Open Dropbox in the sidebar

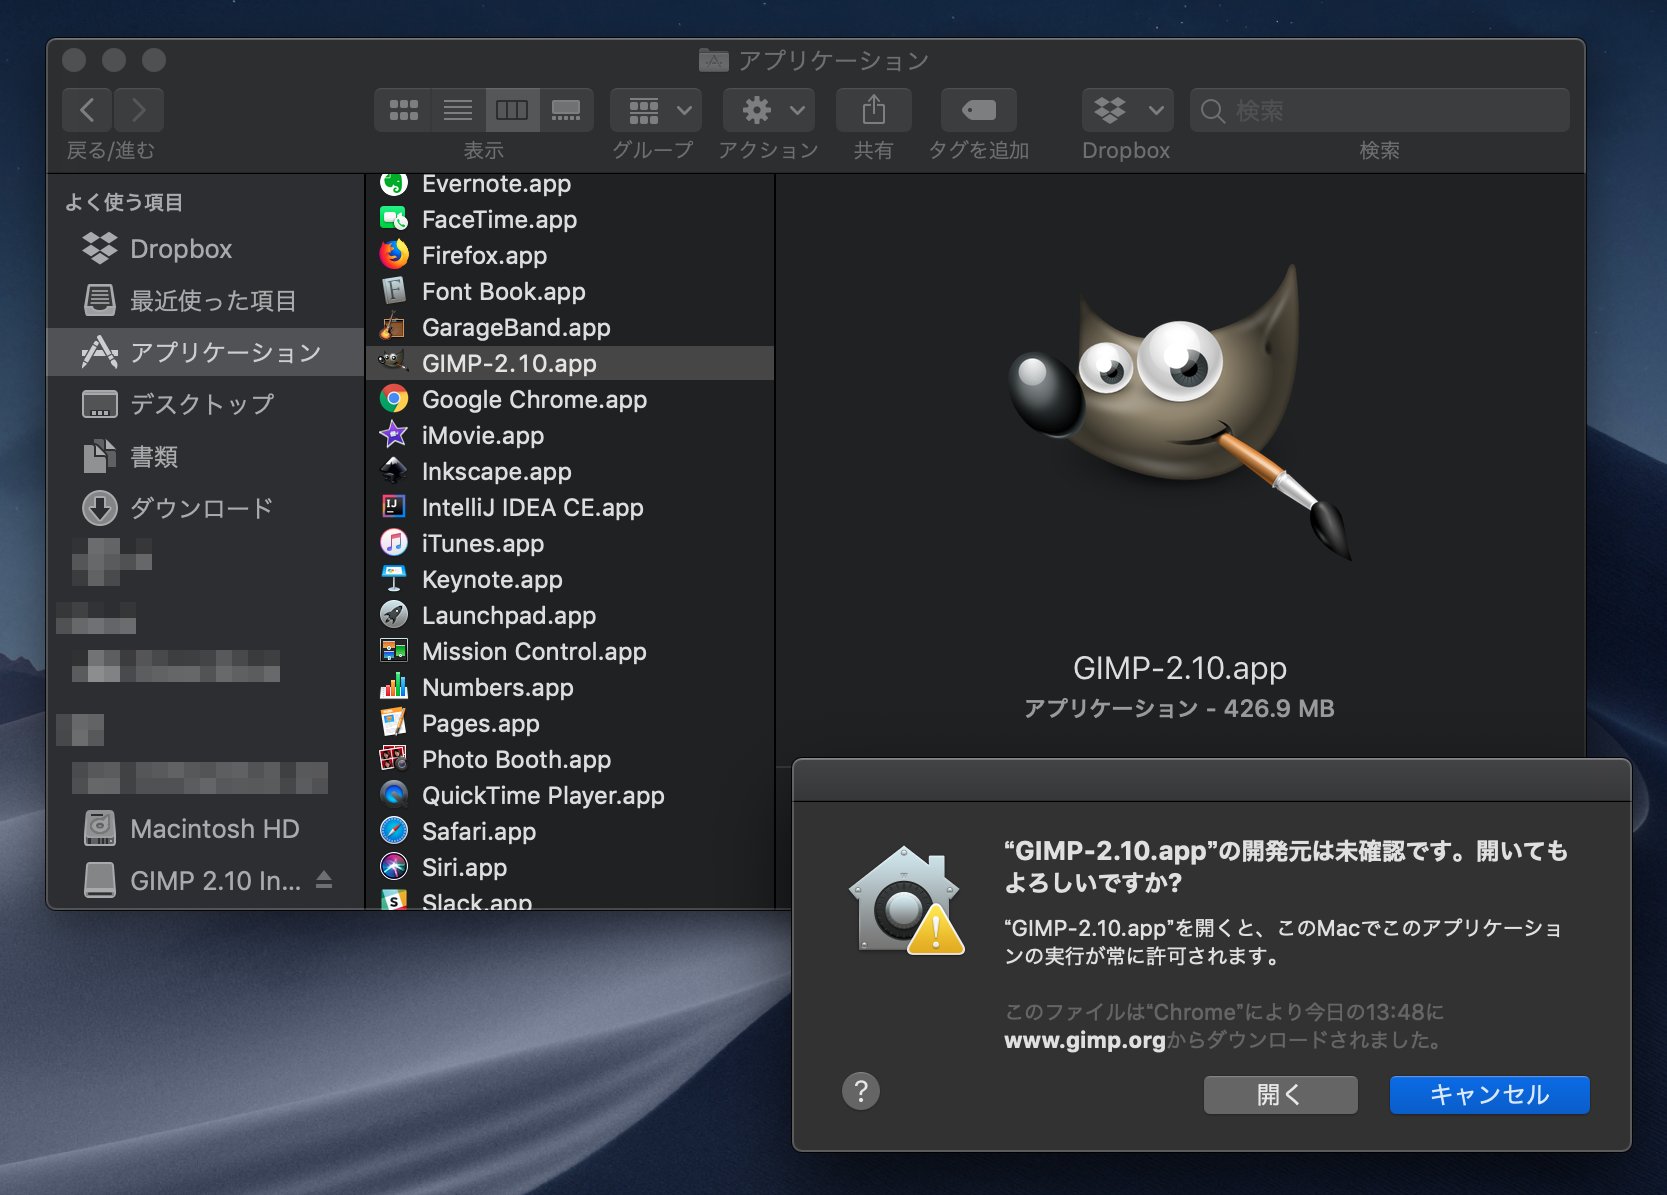(x=205, y=249)
